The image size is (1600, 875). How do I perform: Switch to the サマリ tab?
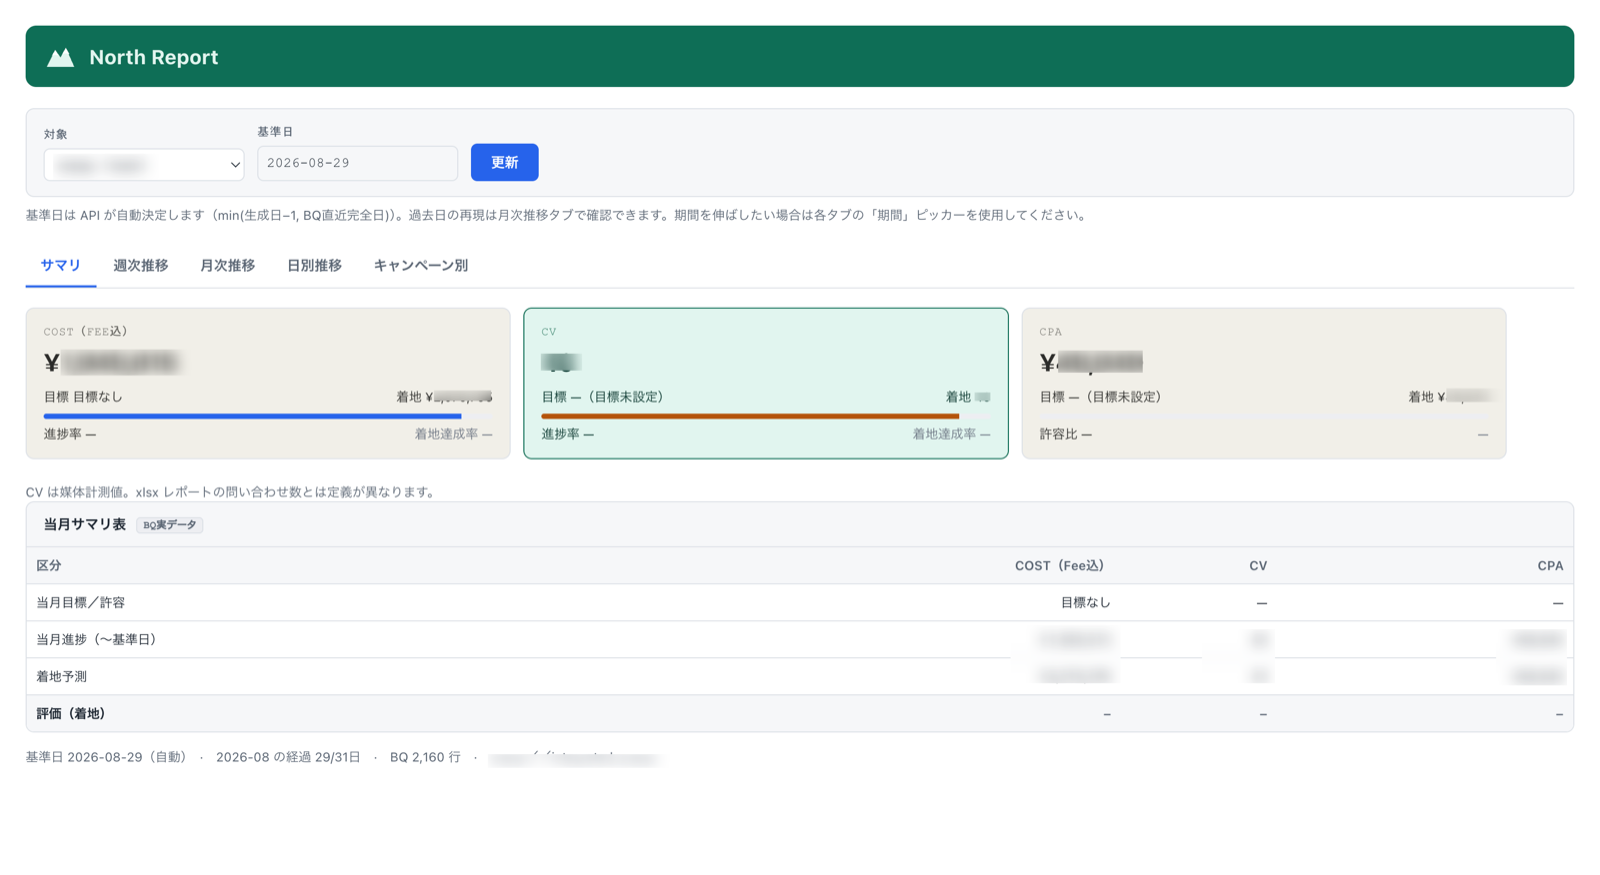(x=61, y=266)
